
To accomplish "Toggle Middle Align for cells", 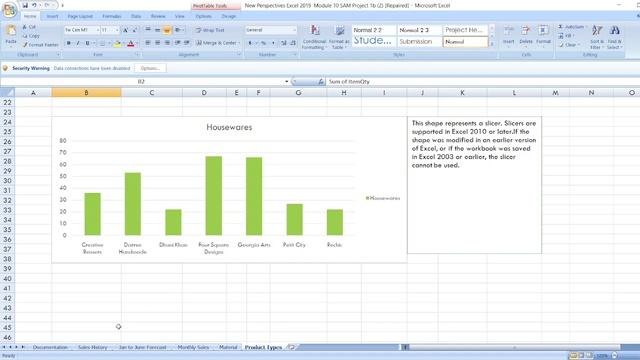I will tap(157, 30).
